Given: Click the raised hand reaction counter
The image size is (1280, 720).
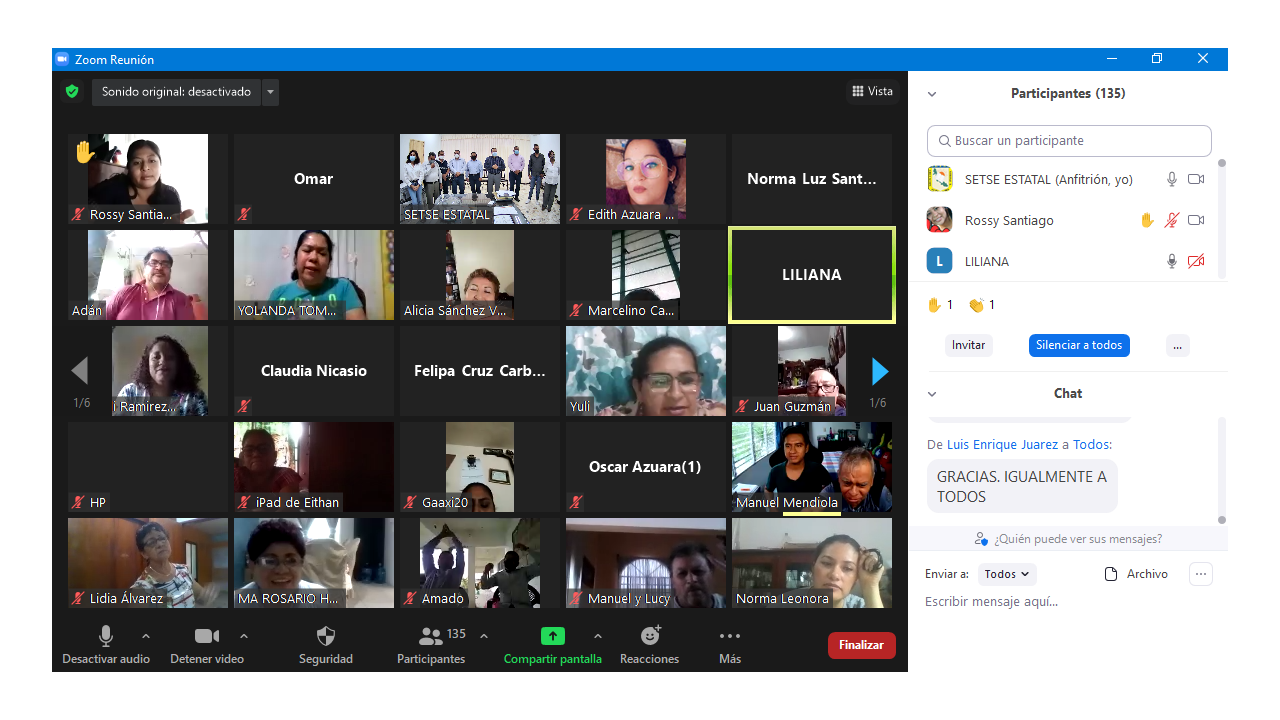Looking at the screenshot, I should point(940,305).
